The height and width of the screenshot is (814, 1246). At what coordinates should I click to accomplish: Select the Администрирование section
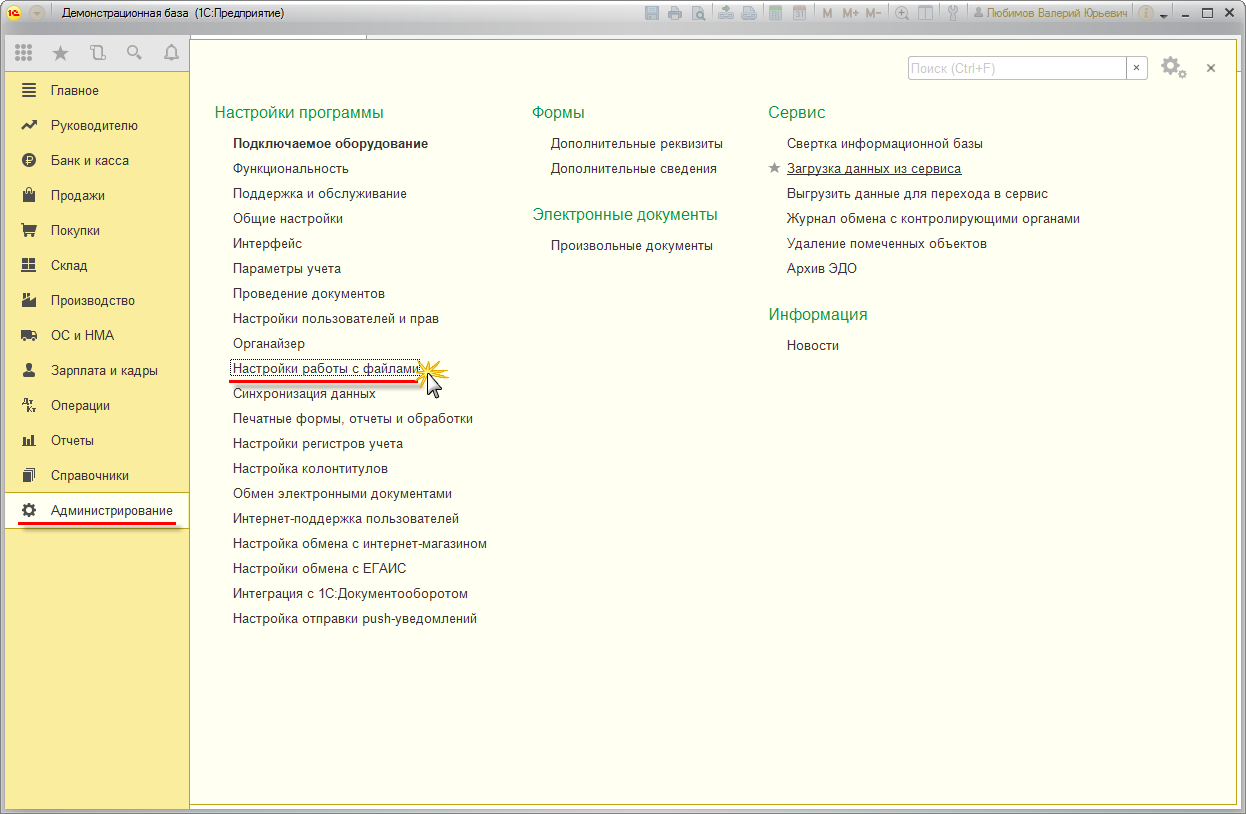(95, 510)
